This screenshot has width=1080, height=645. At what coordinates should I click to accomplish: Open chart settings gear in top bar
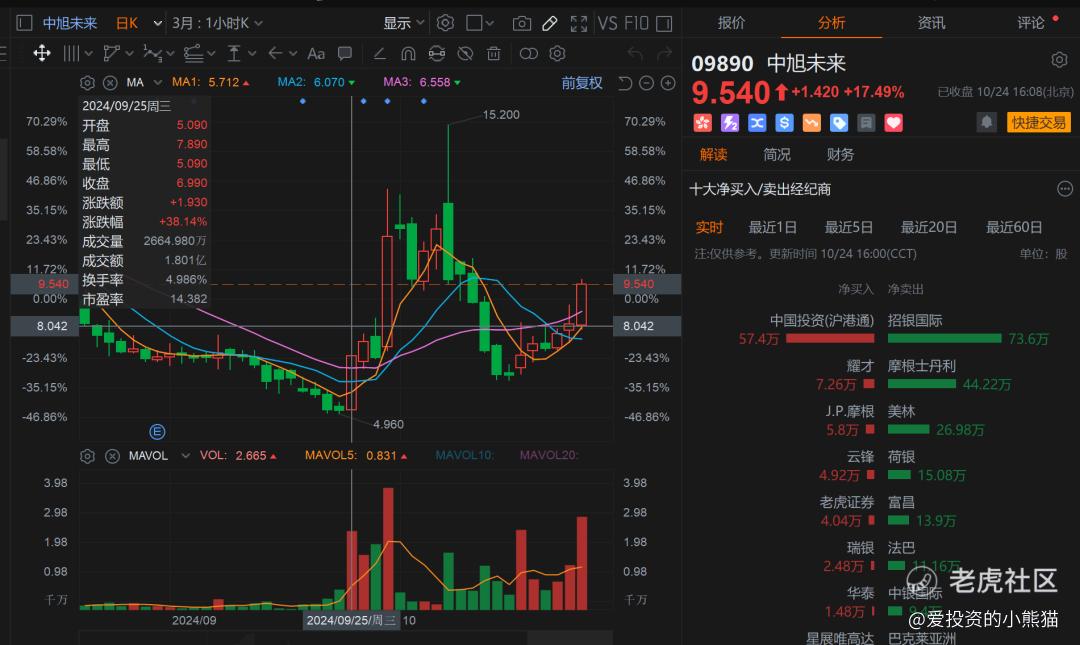coord(446,23)
